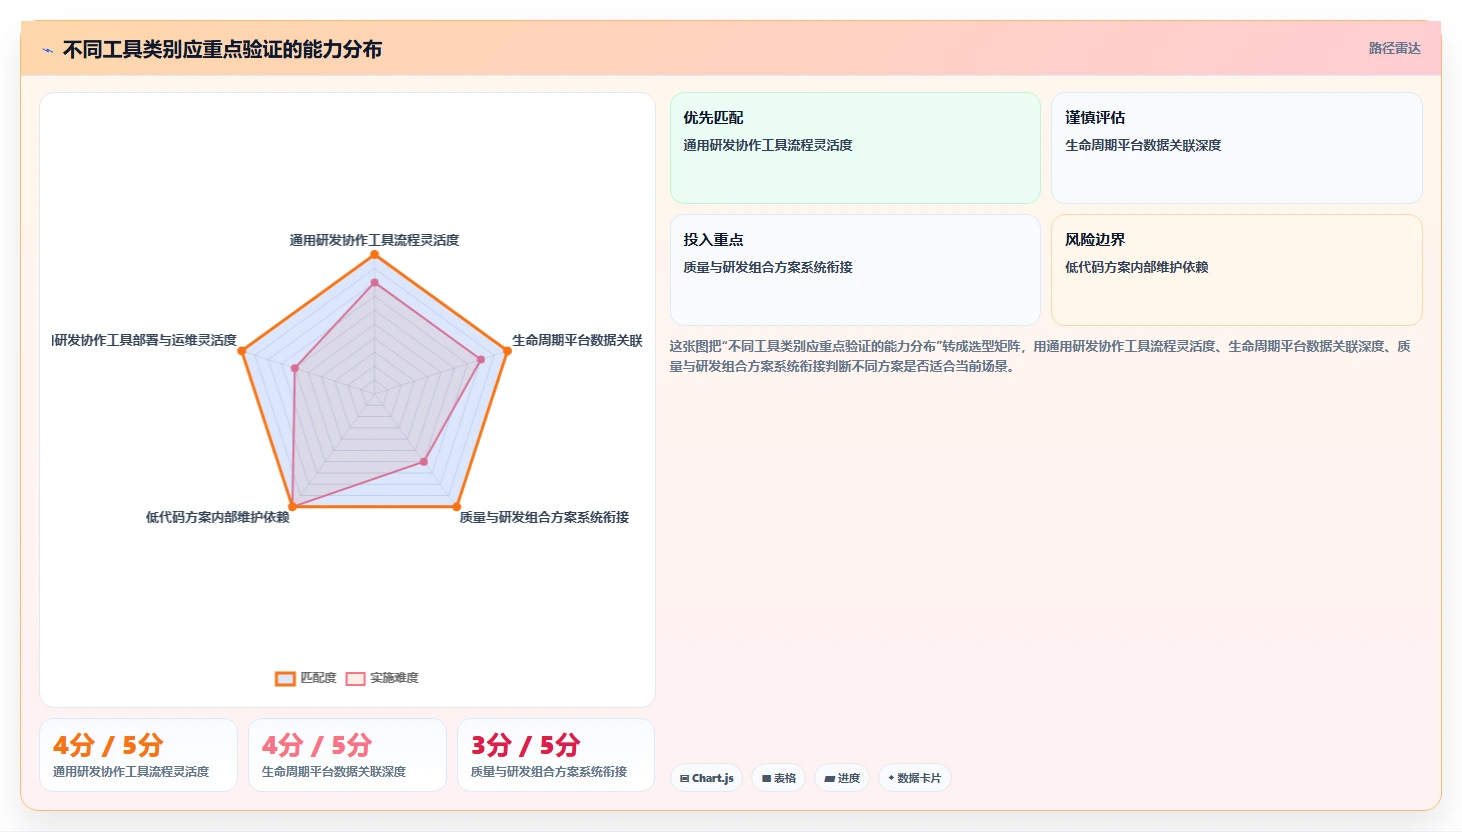This screenshot has width=1462, height=832.
Task: Click the 数据卡片 tag icon
Action: [x=891, y=778]
